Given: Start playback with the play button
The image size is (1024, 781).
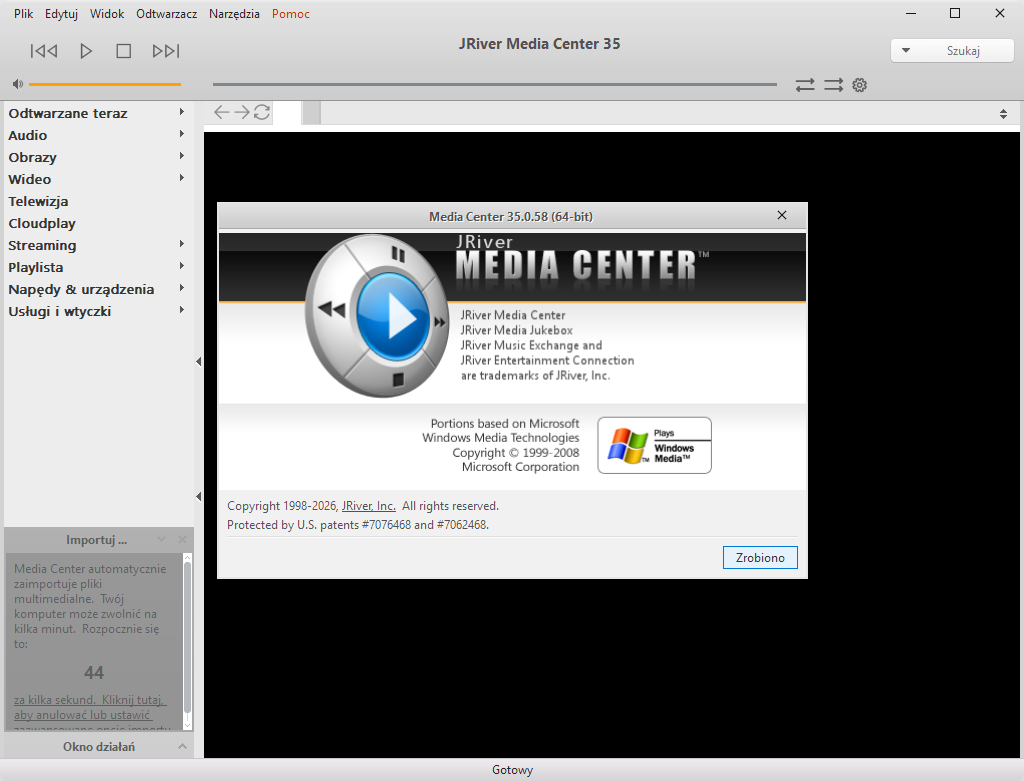Looking at the screenshot, I should point(86,51).
